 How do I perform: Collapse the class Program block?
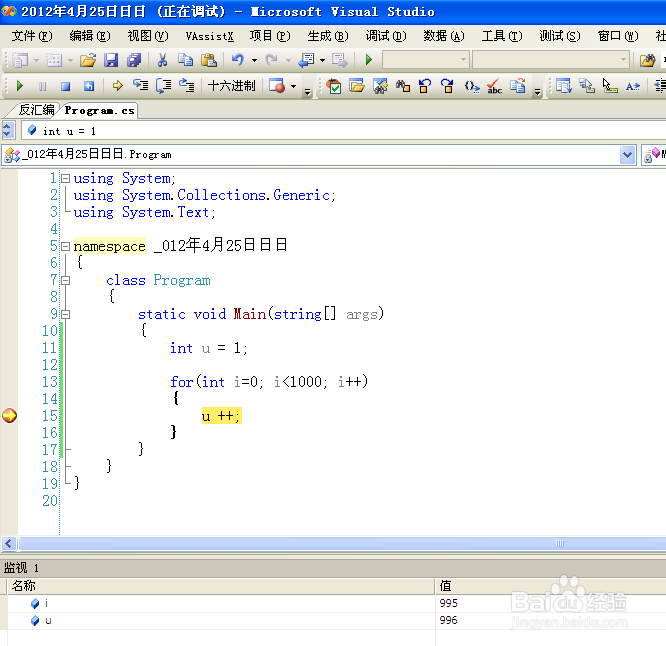[x=65, y=280]
